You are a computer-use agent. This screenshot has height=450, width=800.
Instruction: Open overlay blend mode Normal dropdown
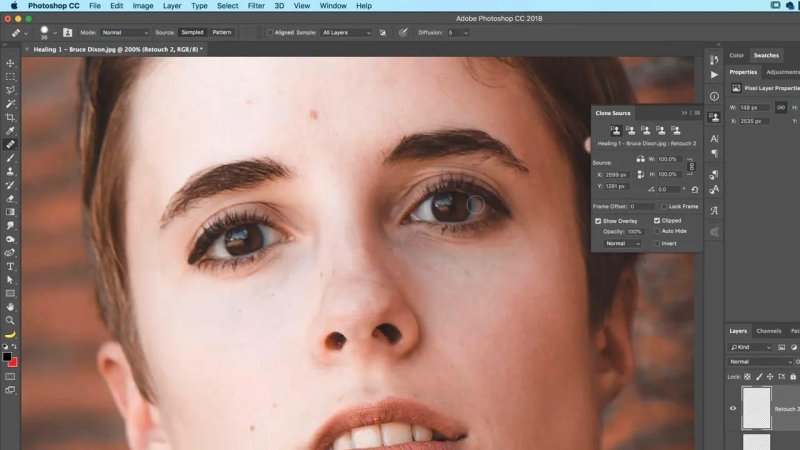pyautogui.click(x=622, y=243)
